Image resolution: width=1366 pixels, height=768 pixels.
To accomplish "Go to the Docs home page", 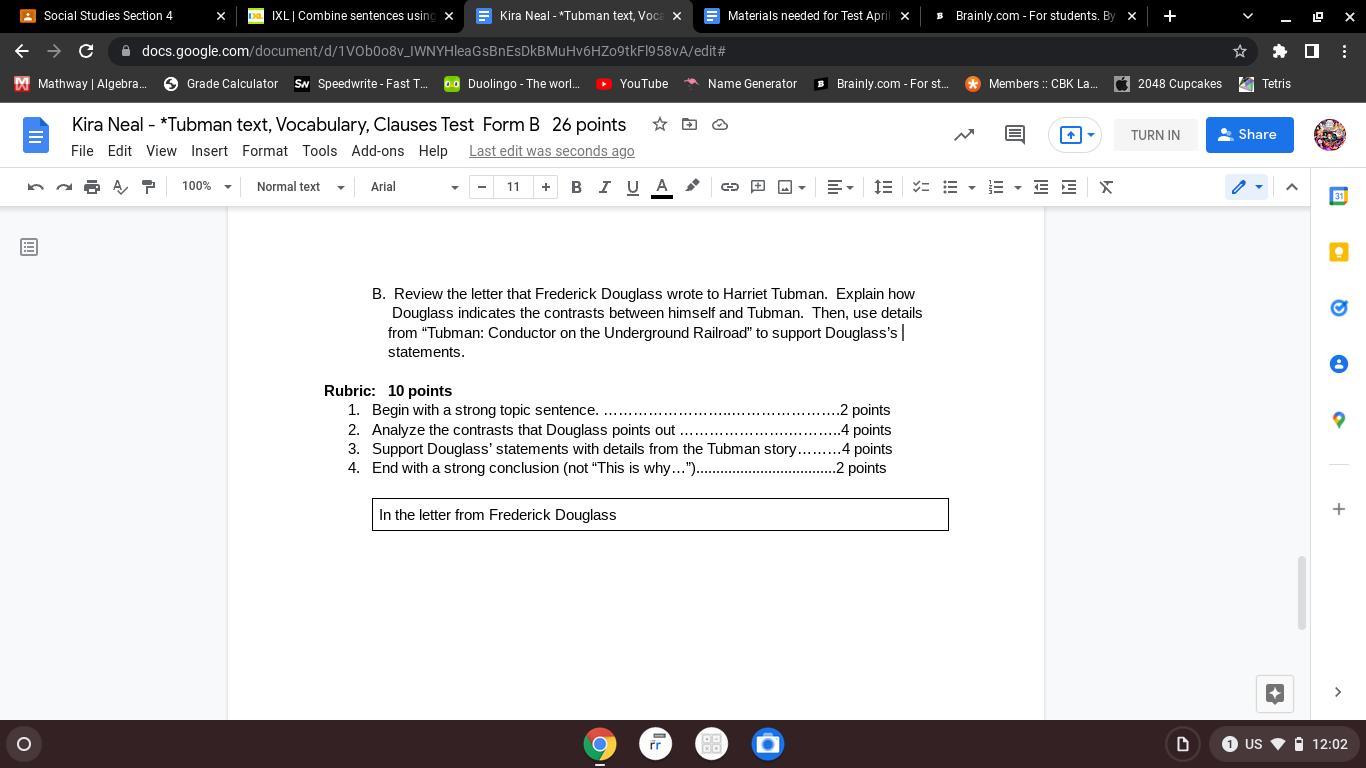I will 36,135.
